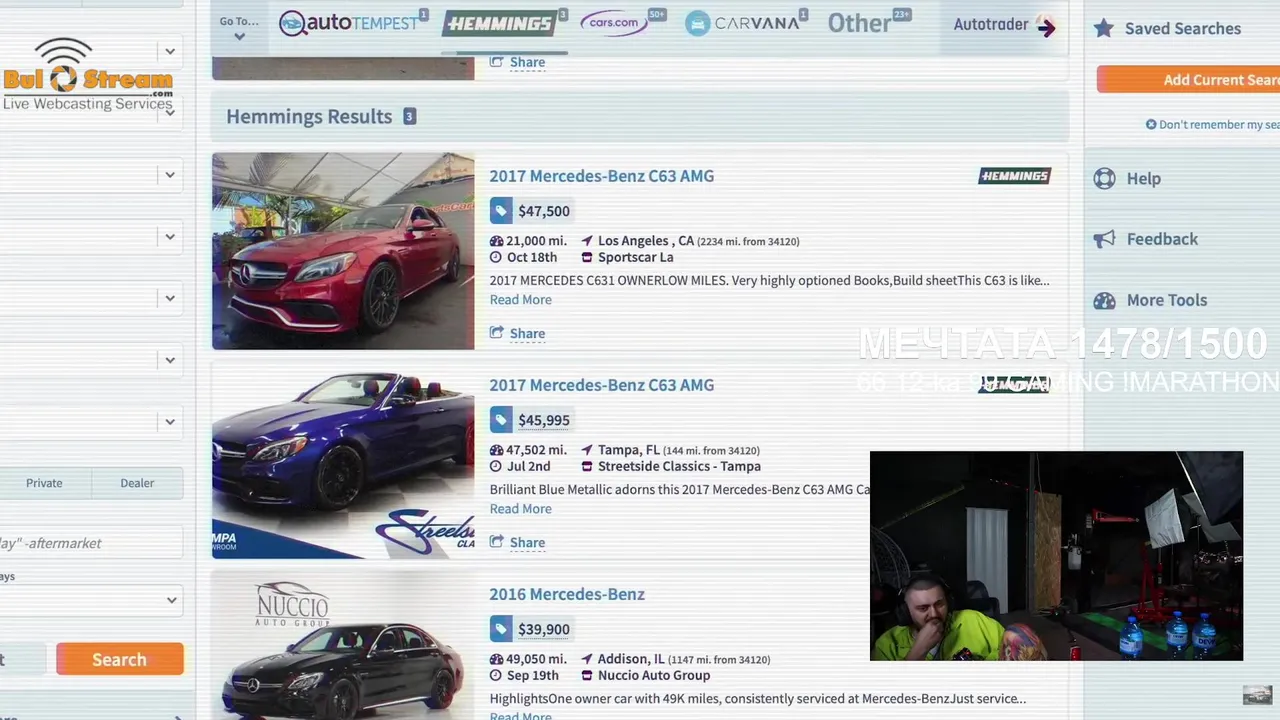Click the Nuccio Auto Group dealer name
The height and width of the screenshot is (720, 1280).
pyautogui.click(x=654, y=675)
